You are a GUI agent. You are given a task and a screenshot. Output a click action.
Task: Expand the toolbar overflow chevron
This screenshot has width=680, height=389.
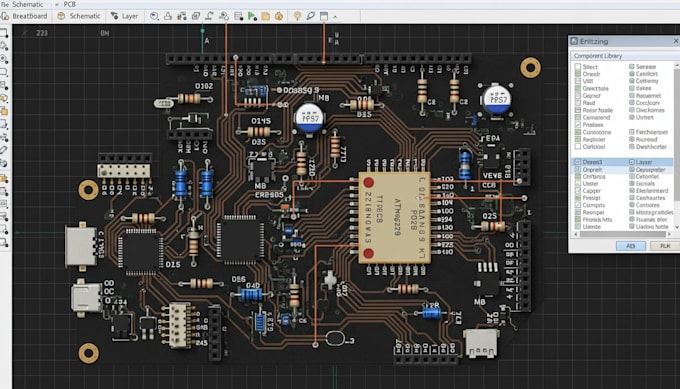[x=335, y=17]
